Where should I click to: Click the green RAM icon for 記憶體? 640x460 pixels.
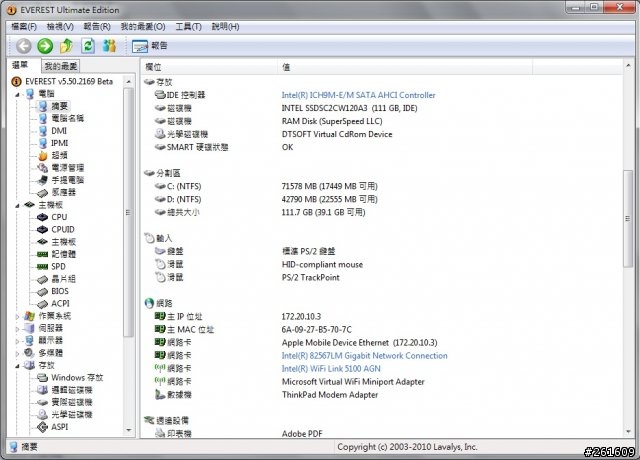pyautogui.click(x=42, y=254)
